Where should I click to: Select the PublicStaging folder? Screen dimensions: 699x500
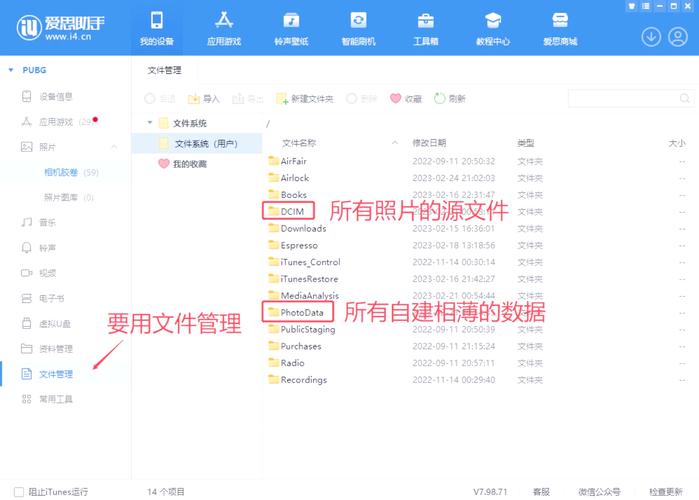click(302, 329)
